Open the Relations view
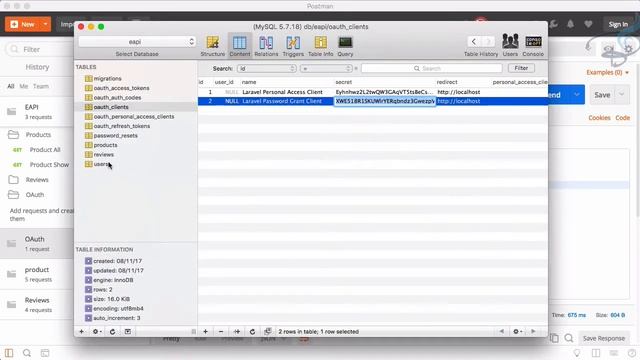 (266, 46)
